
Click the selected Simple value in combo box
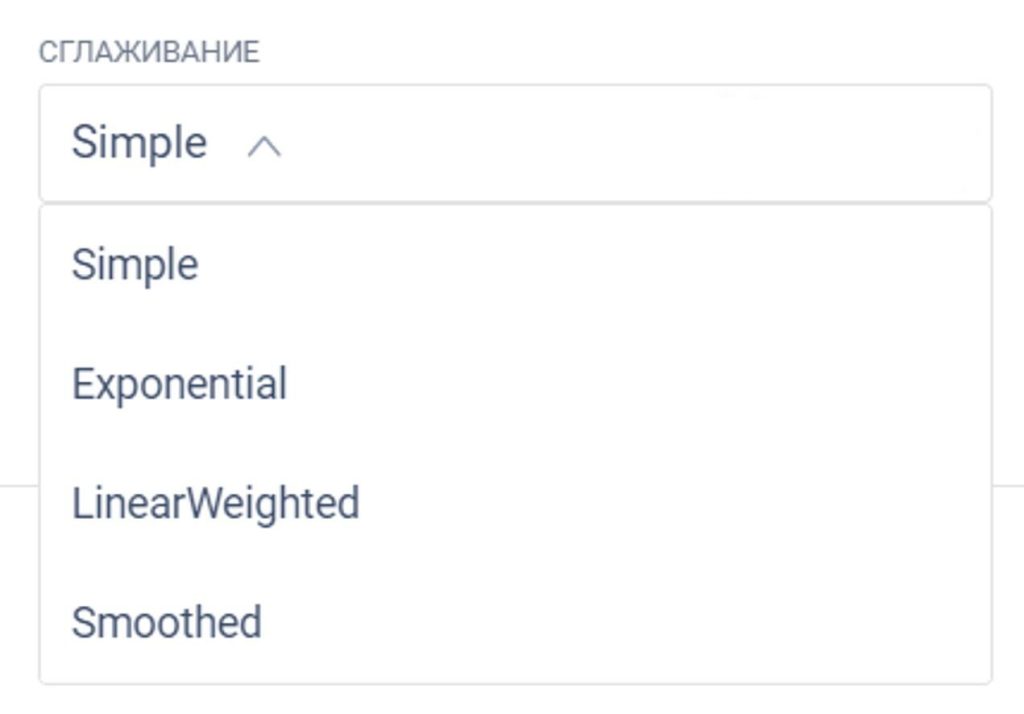[139, 142]
